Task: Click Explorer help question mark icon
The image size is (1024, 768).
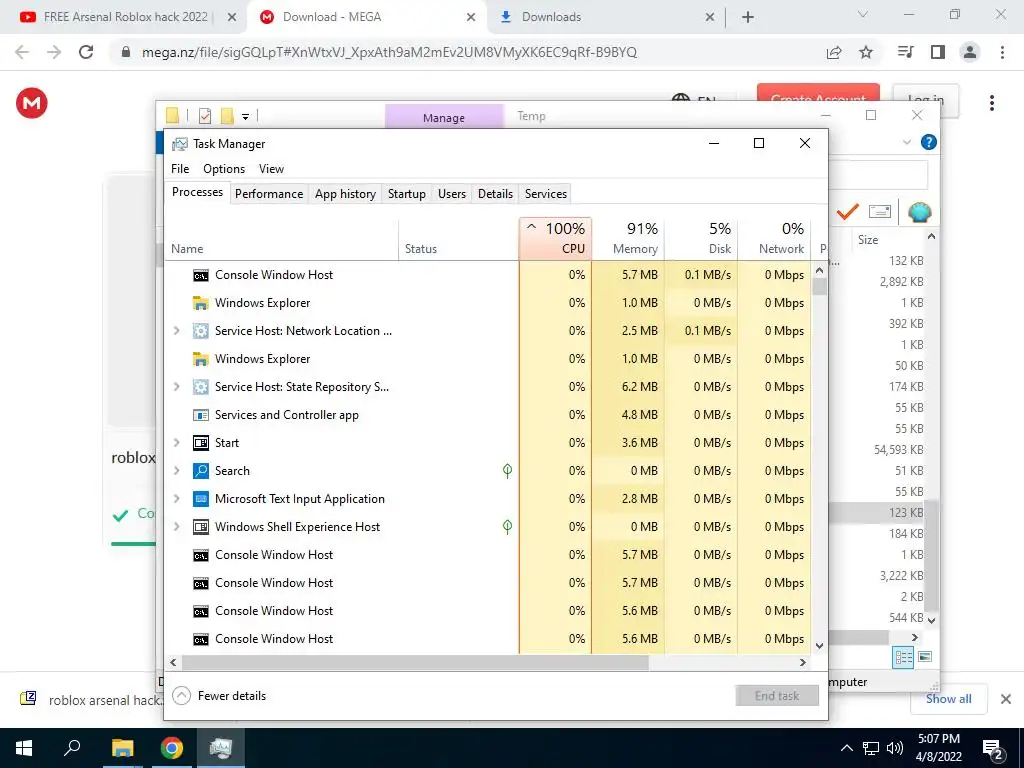Action: tap(928, 142)
